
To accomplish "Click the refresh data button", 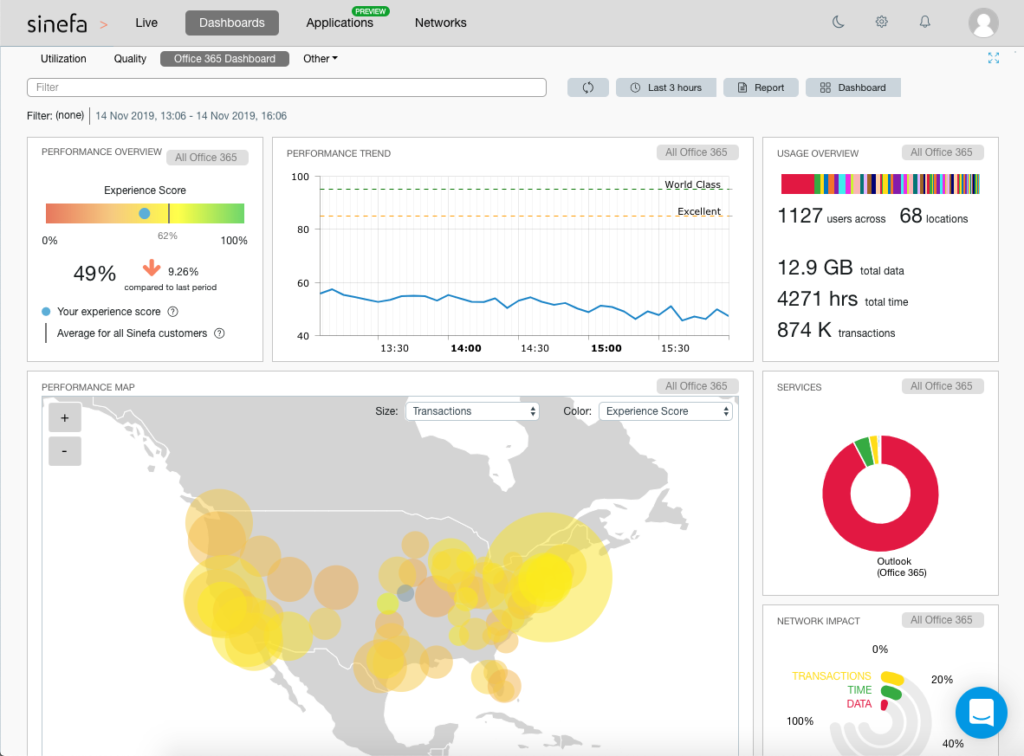I will tap(588, 87).
